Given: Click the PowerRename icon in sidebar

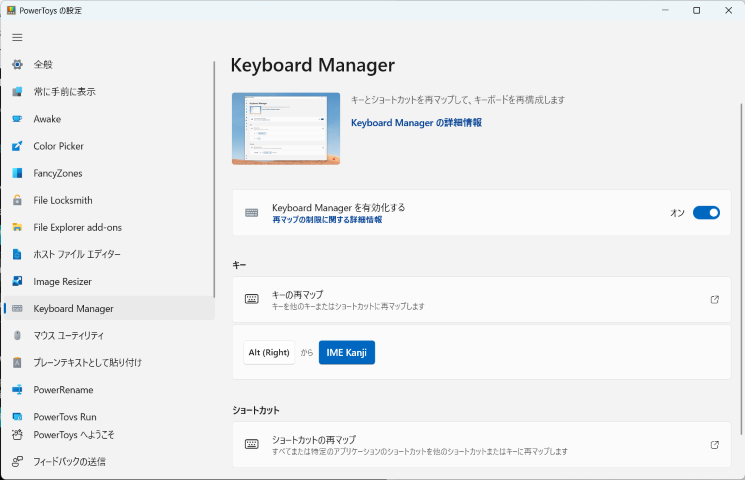Looking at the screenshot, I should tap(17, 390).
